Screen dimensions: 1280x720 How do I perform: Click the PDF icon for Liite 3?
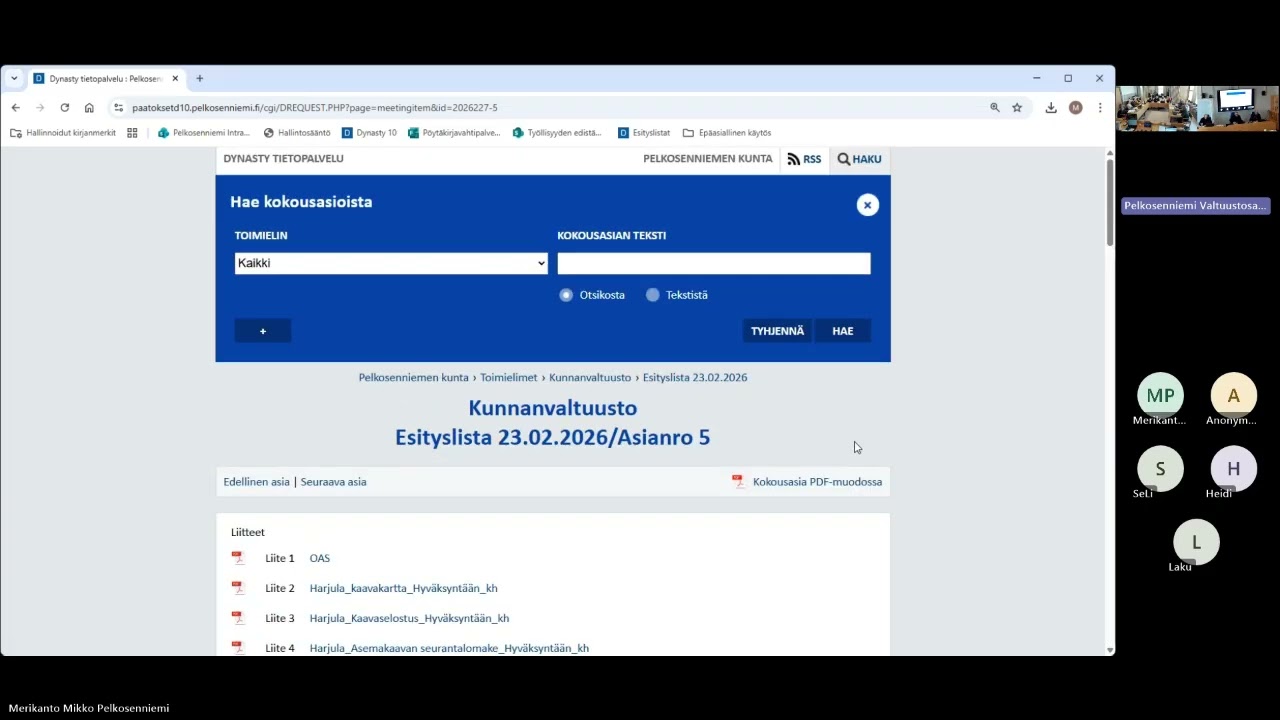(238, 618)
